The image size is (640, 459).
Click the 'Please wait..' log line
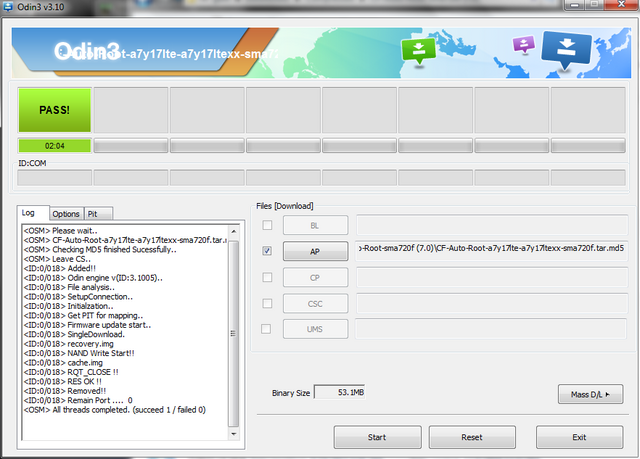(x=60, y=231)
